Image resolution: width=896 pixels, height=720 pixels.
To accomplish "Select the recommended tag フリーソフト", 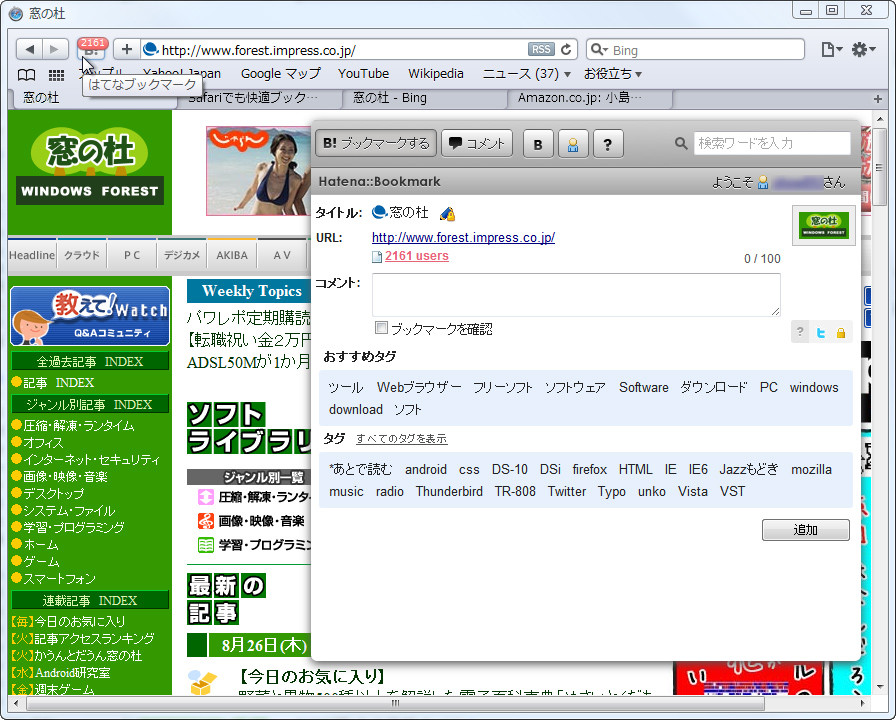I will point(503,387).
